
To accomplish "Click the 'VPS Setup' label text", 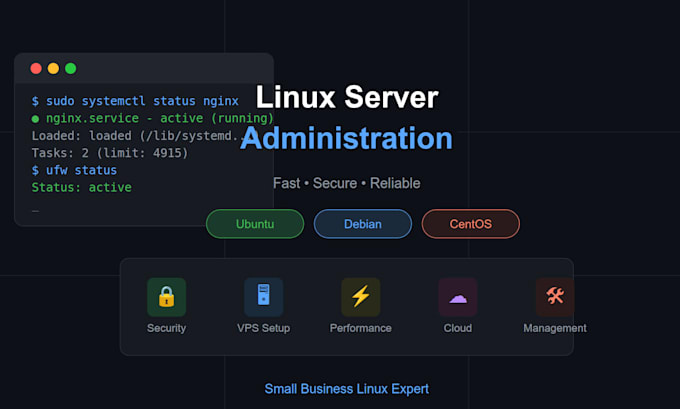I will pyautogui.click(x=264, y=328).
